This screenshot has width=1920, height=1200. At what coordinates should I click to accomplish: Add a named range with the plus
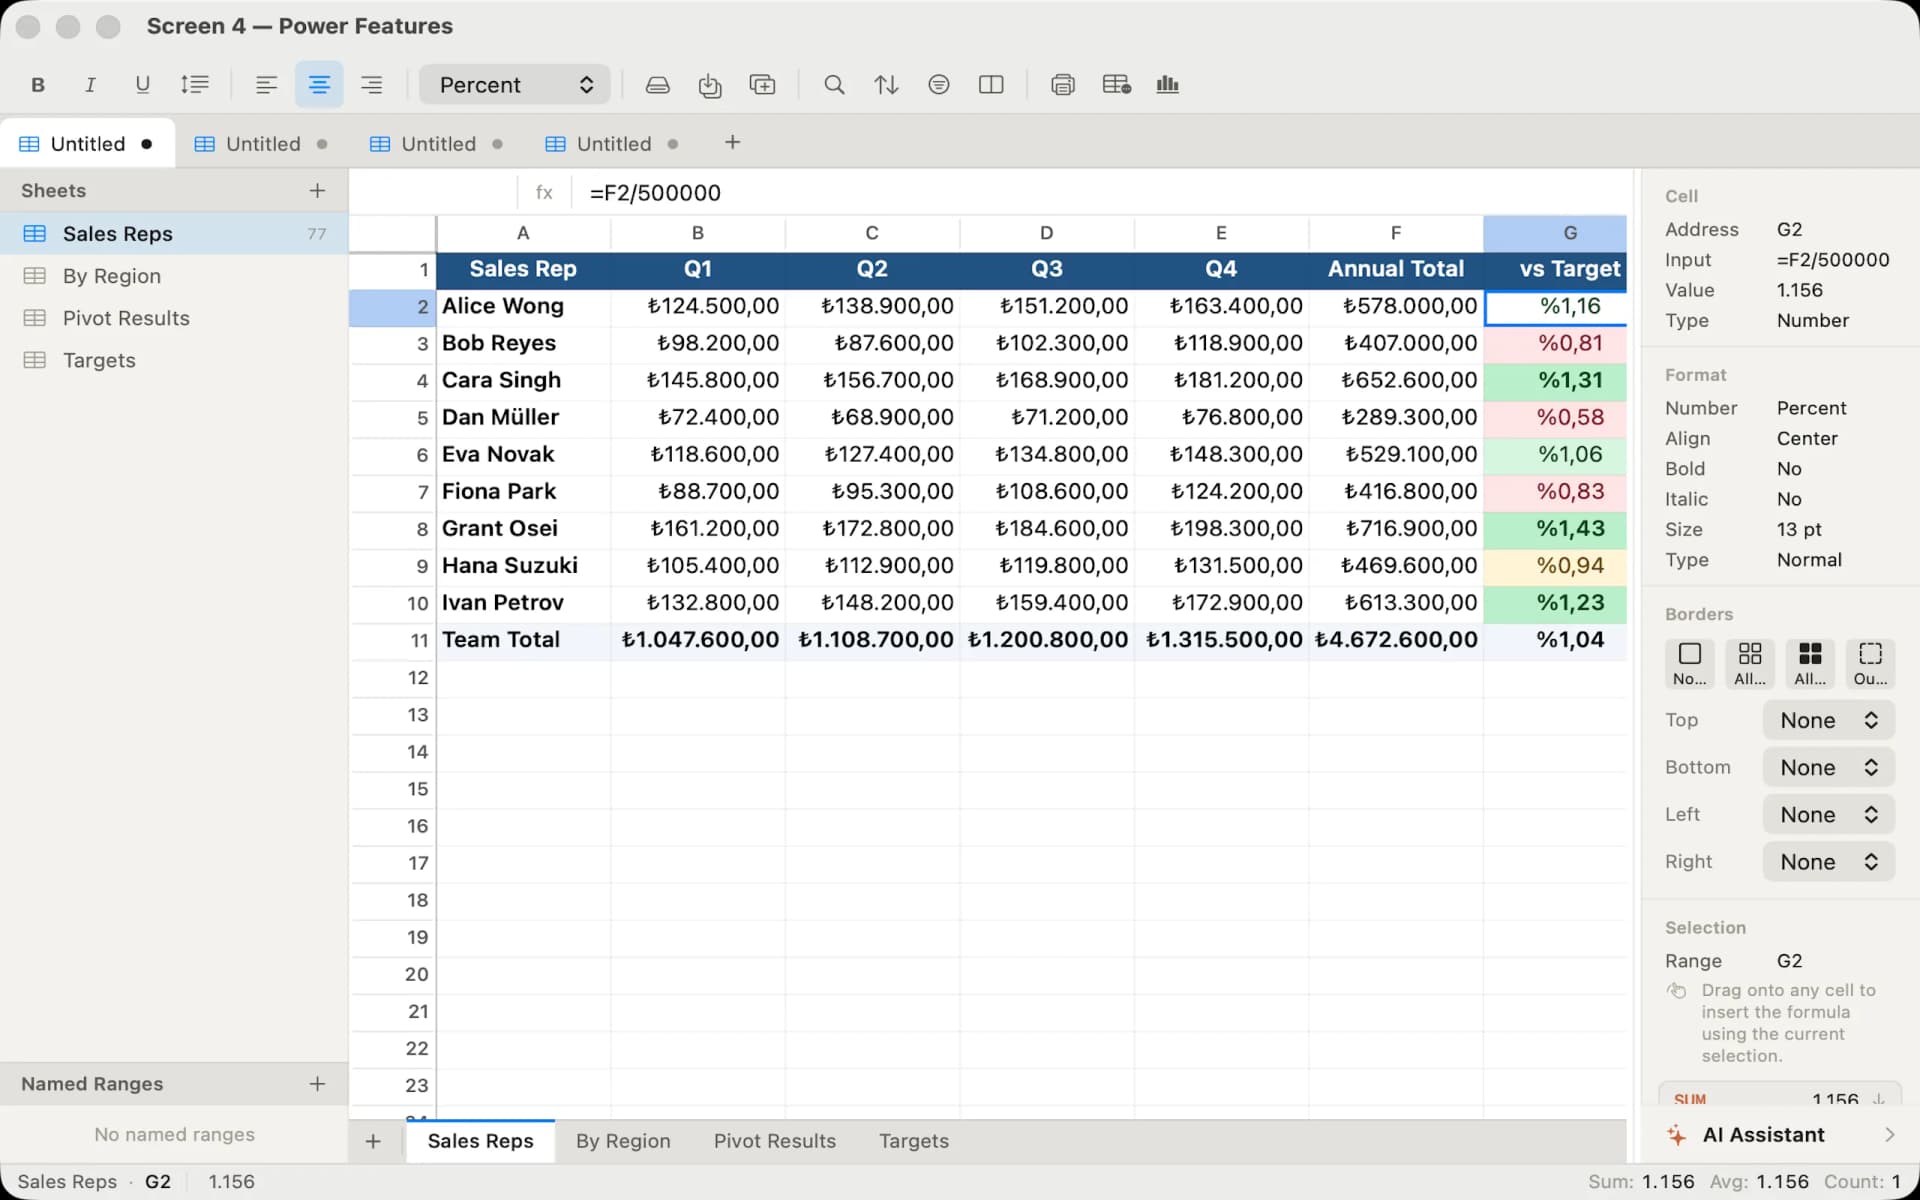(317, 1084)
